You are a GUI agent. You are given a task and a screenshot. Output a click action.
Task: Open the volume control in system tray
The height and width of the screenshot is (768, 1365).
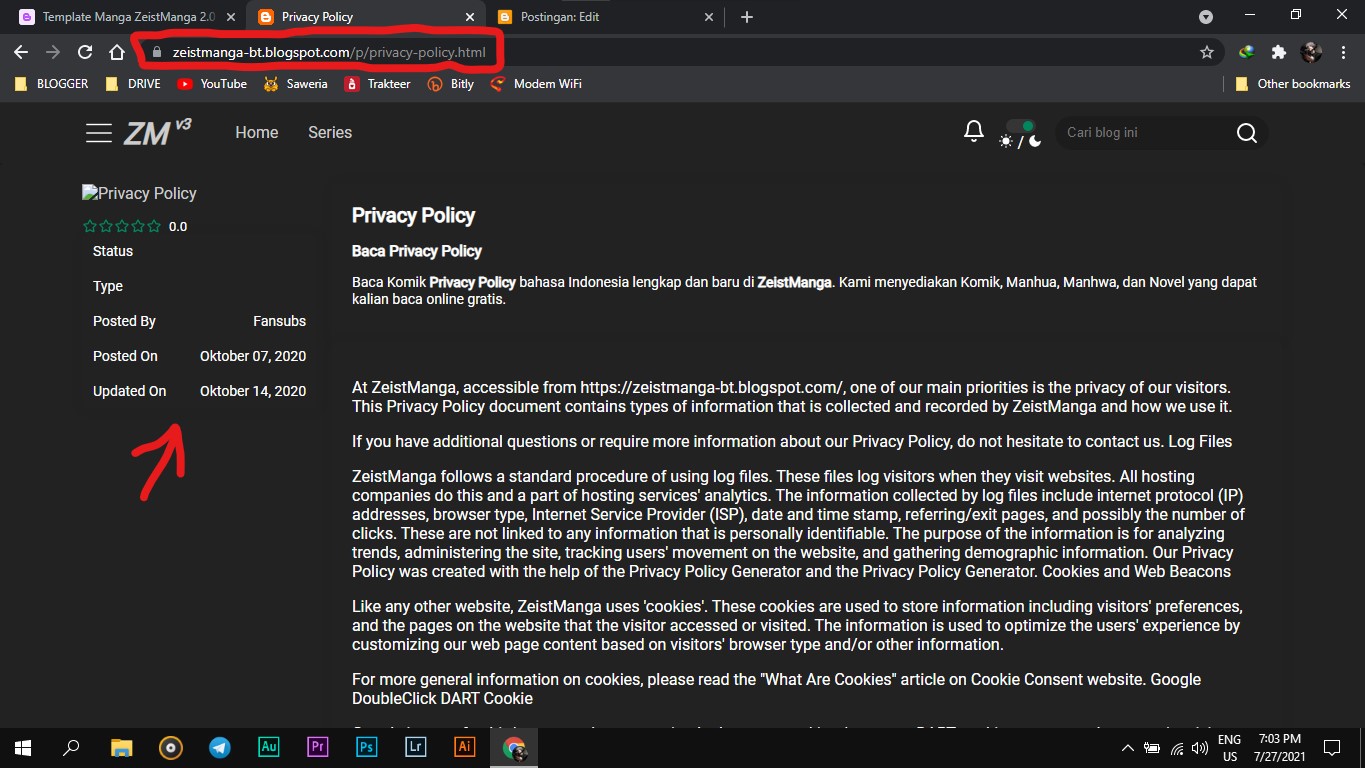1200,748
